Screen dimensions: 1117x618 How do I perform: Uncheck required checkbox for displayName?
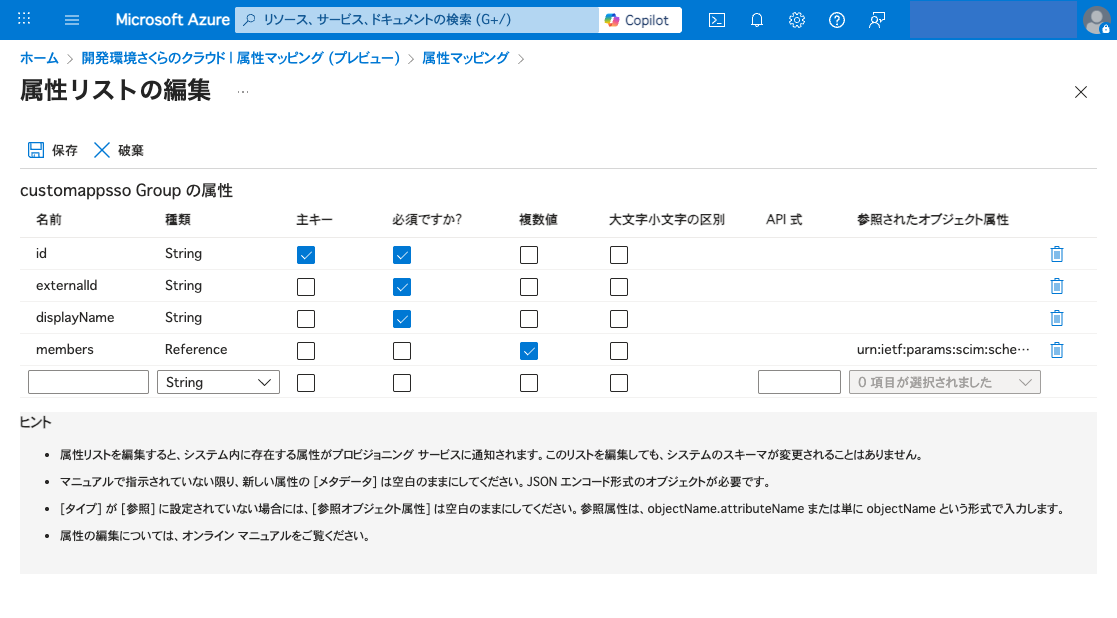coord(402,318)
